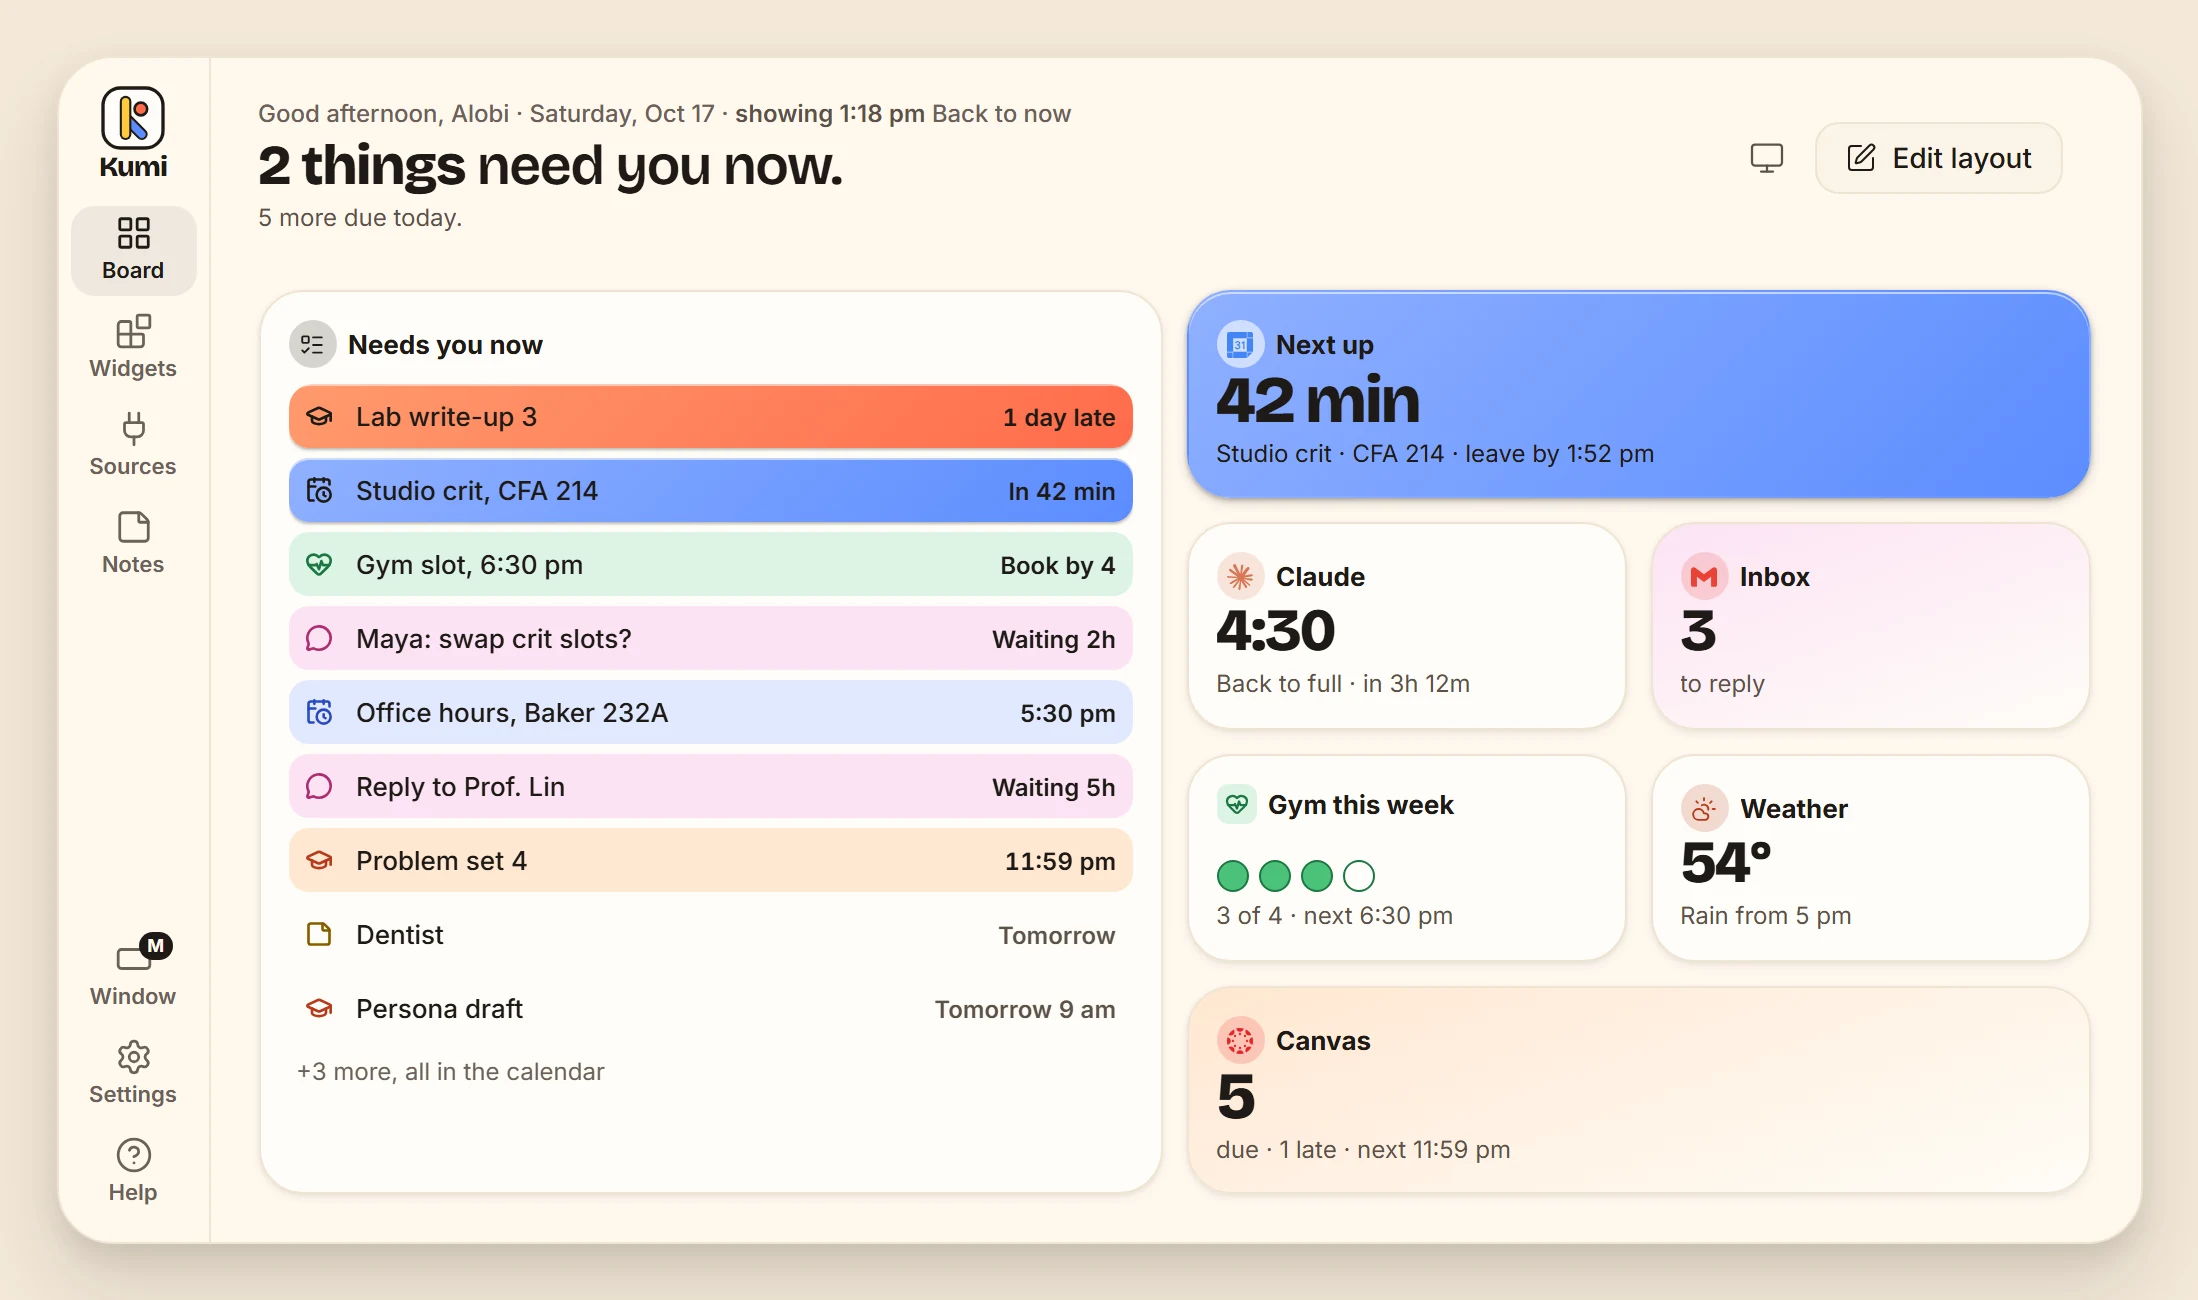Click the Book by 4 label
Viewport: 2198px width, 1300px height.
(x=1058, y=566)
